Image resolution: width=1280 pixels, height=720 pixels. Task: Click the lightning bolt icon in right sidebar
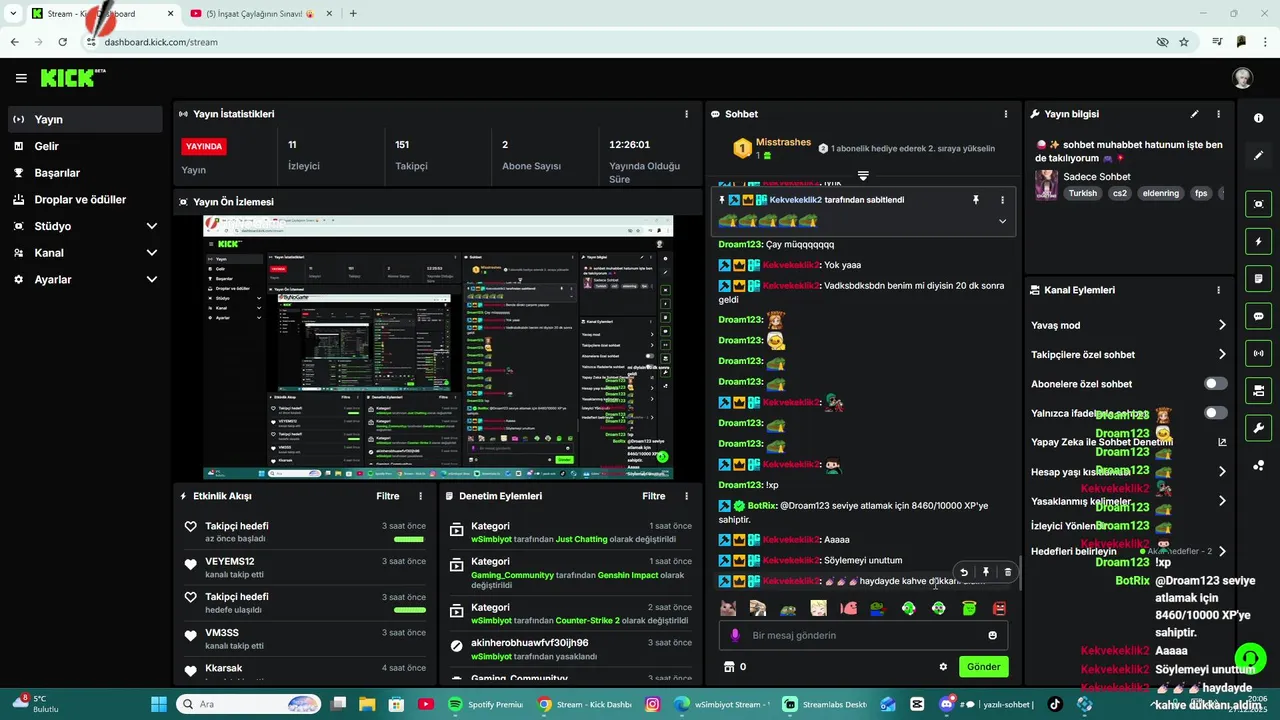(1258, 241)
